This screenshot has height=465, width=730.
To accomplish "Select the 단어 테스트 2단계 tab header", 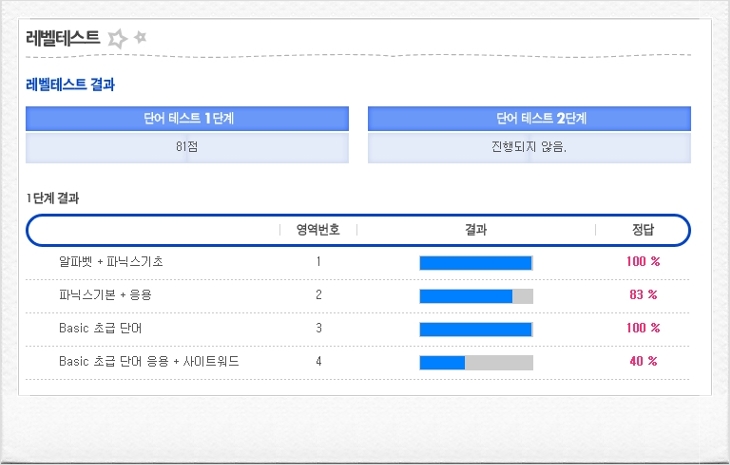I will [529, 118].
